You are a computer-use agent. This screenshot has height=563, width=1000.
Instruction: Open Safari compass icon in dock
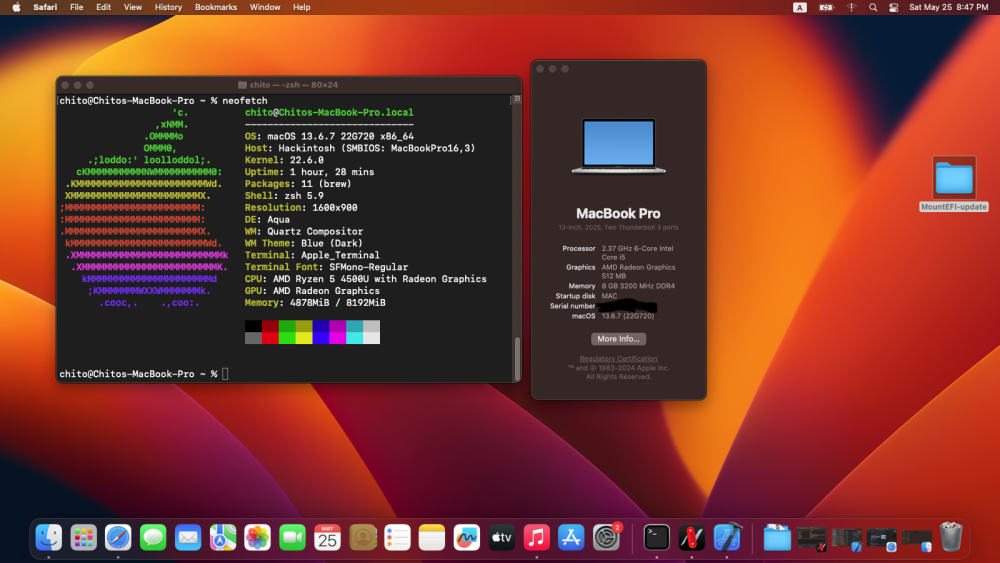click(x=118, y=537)
